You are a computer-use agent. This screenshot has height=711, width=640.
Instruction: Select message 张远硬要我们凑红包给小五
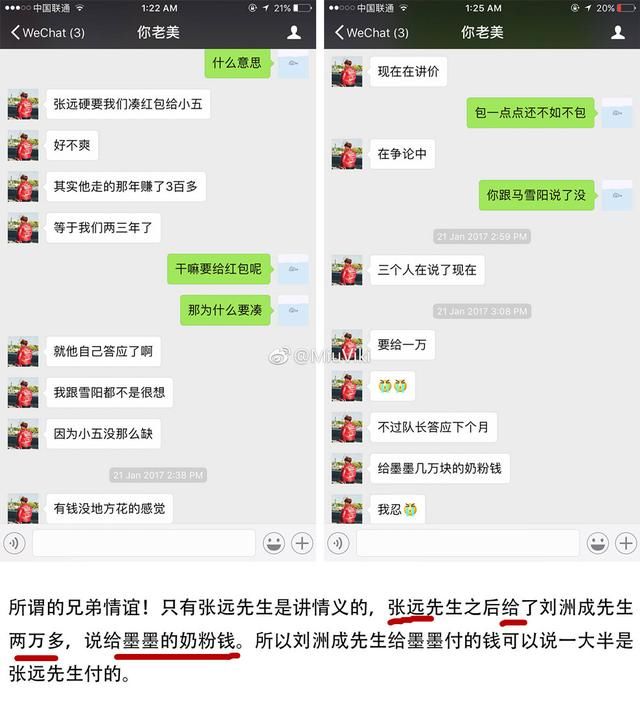128,104
